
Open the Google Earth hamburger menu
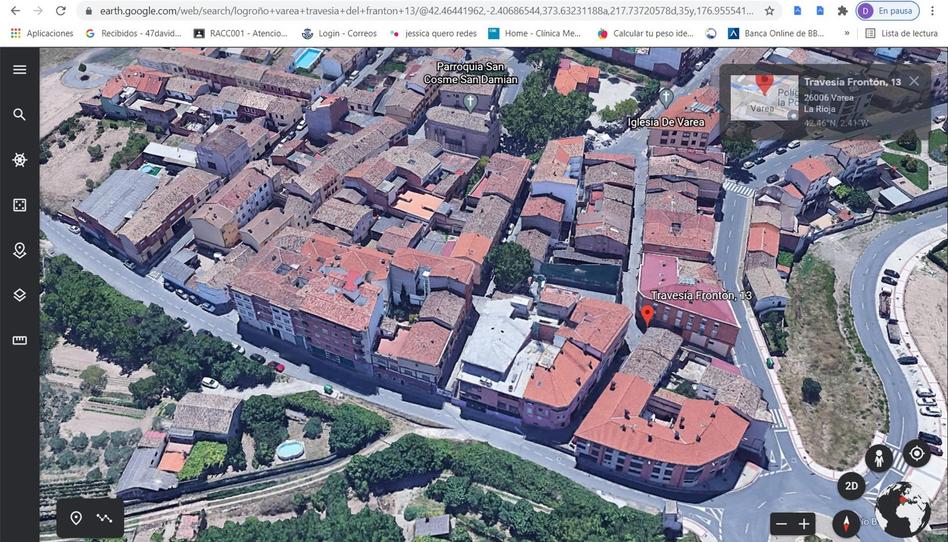point(19,70)
